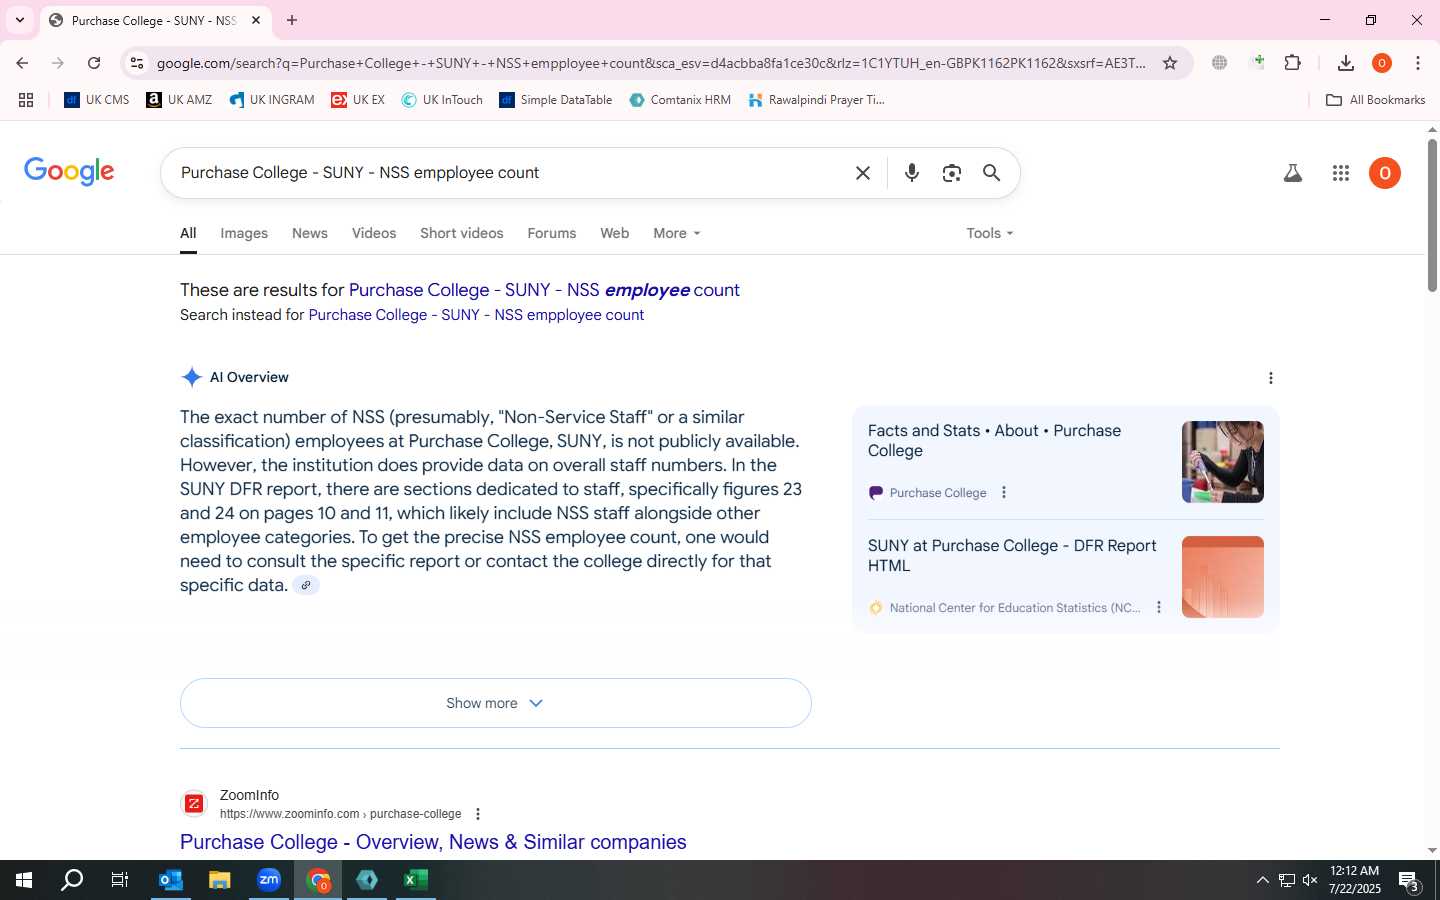
Task: Switch to Forums results tab
Action: click(552, 233)
